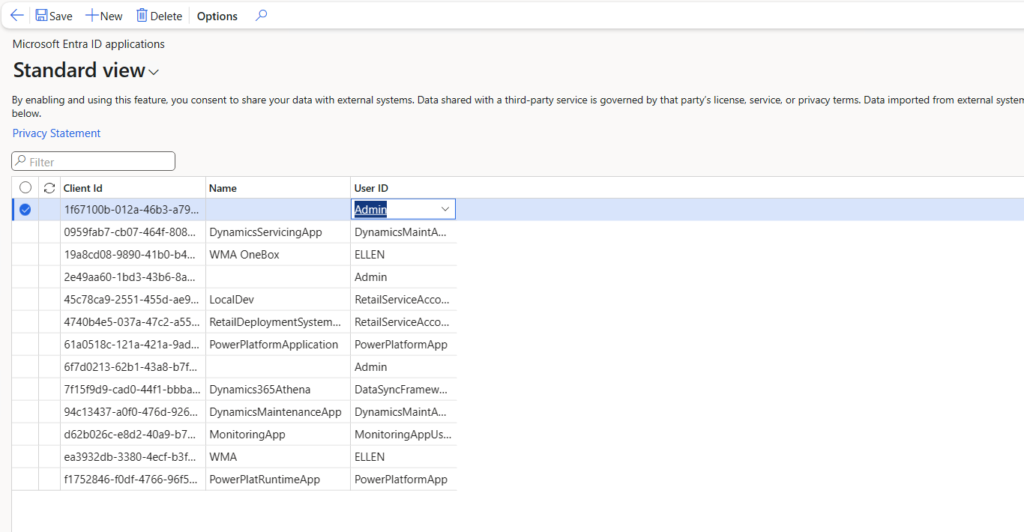Select client id 94c13437-a0f0-476d-926...
This screenshot has width=1024, height=532.
pos(133,412)
